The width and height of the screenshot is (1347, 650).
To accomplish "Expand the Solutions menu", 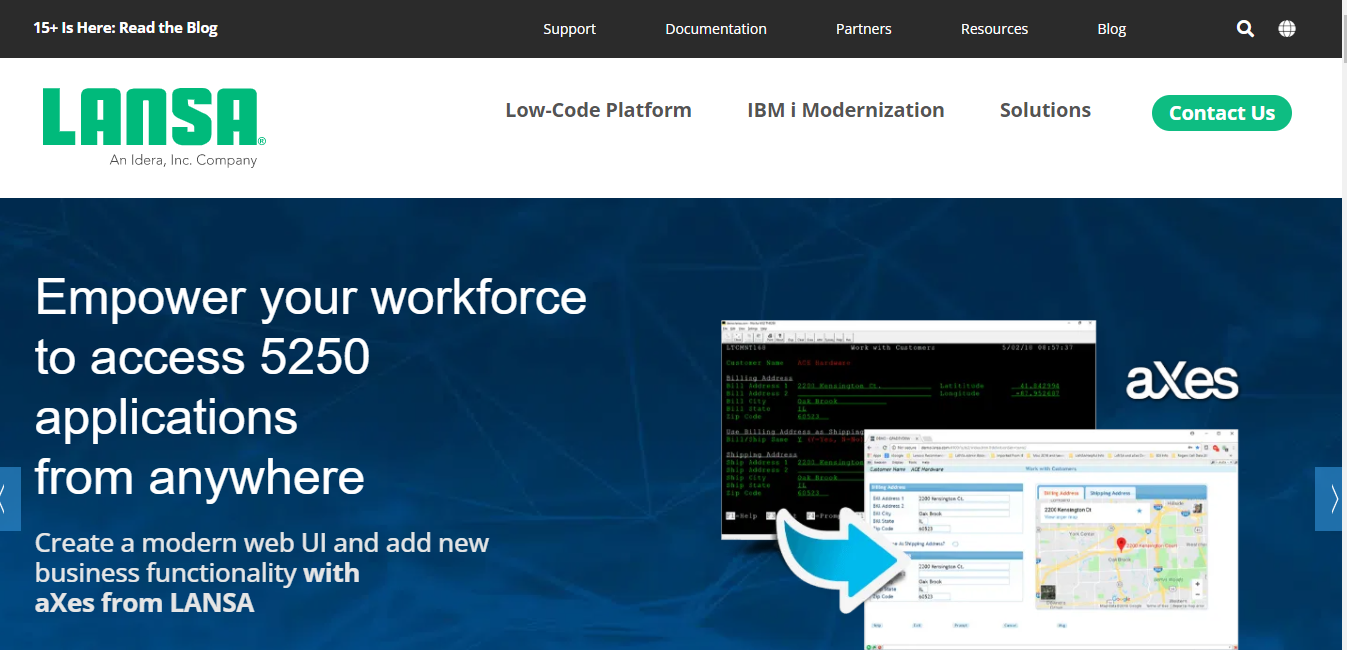I will tap(1045, 110).
